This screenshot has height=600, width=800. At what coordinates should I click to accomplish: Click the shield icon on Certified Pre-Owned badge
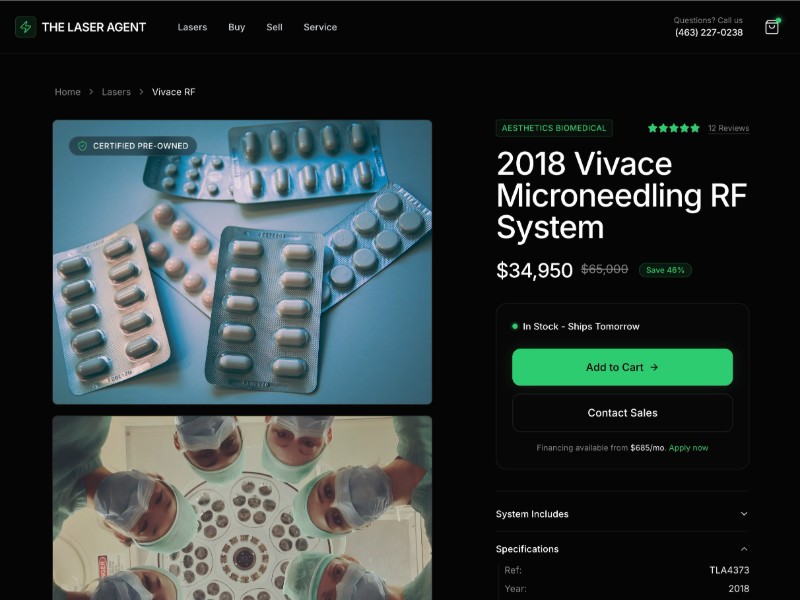tap(82, 146)
